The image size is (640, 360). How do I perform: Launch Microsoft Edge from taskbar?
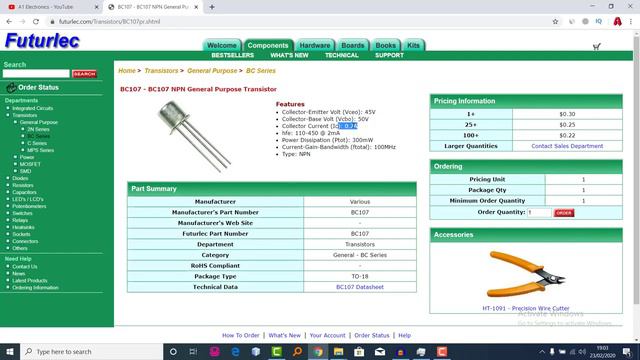pyautogui.click(x=236, y=351)
